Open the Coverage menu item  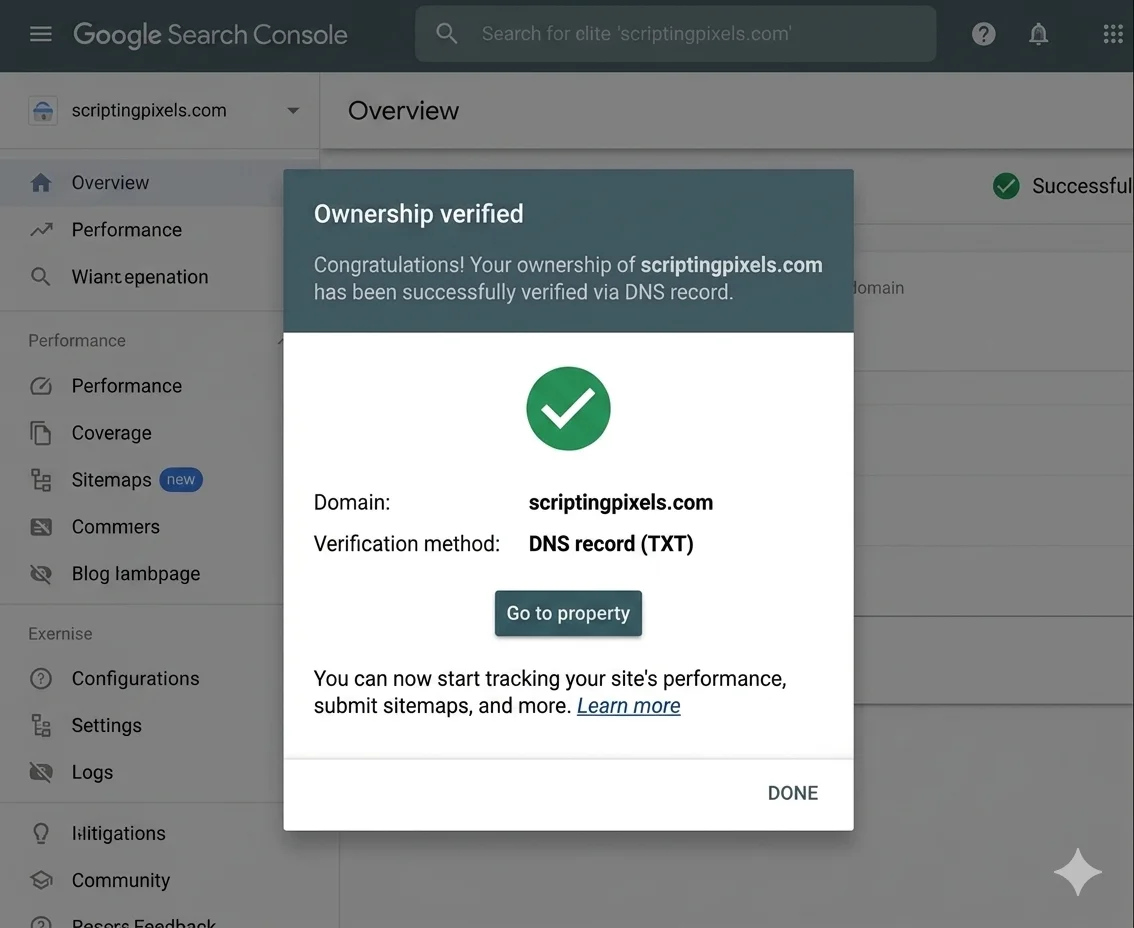142,433
